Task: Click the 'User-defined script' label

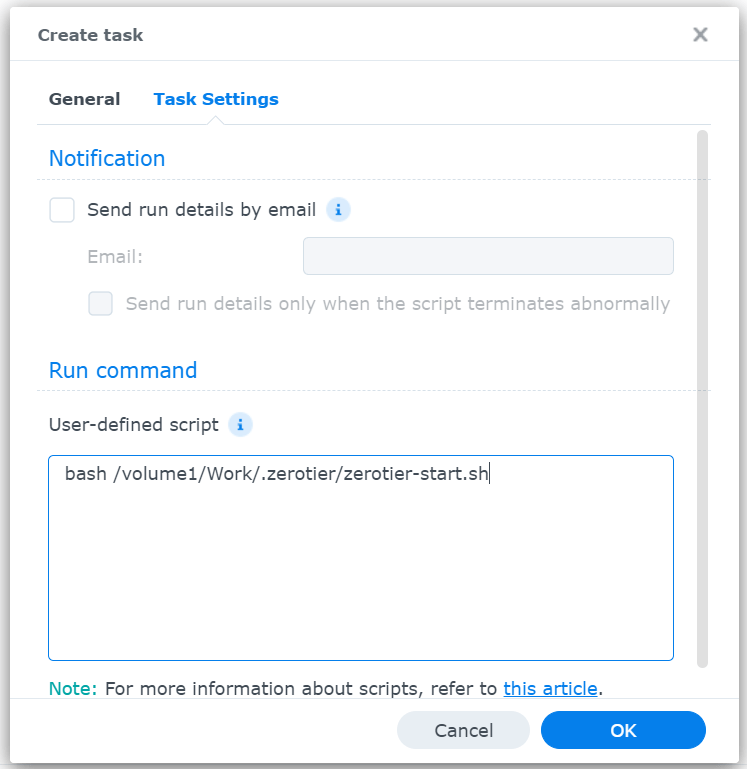Action: click(x=133, y=425)
